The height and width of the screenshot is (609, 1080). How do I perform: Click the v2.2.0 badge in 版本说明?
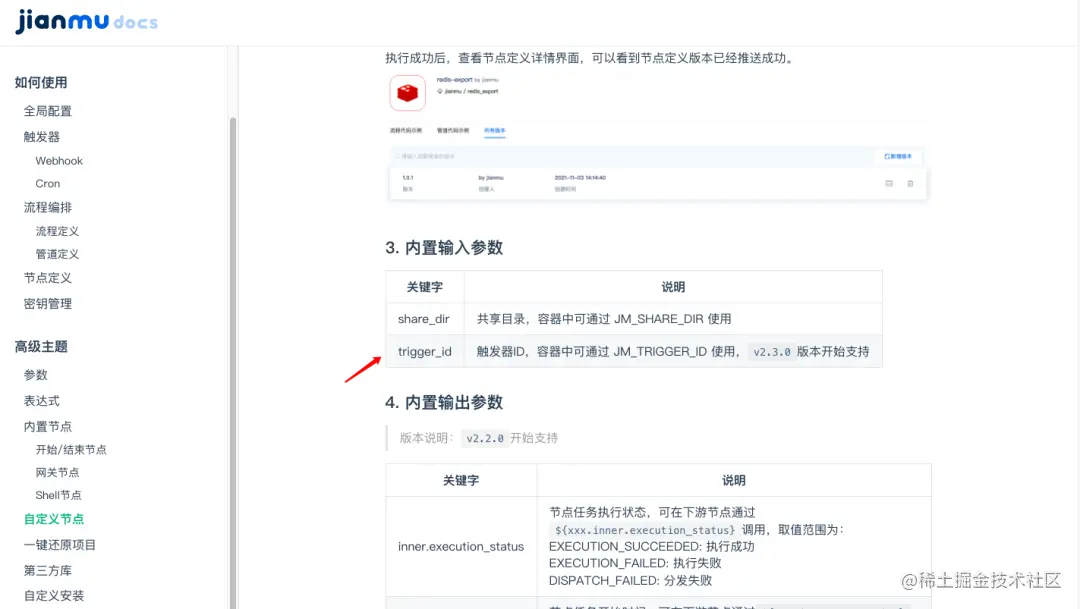[483, 437]
